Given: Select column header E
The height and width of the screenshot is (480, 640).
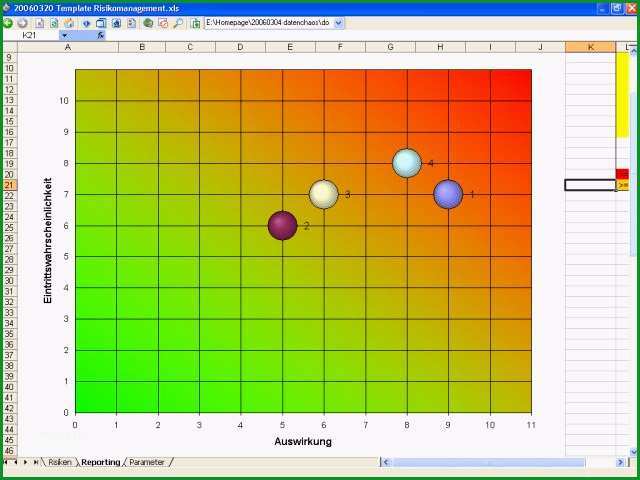Looking at the screenshot, I should (x=290, y=47).
